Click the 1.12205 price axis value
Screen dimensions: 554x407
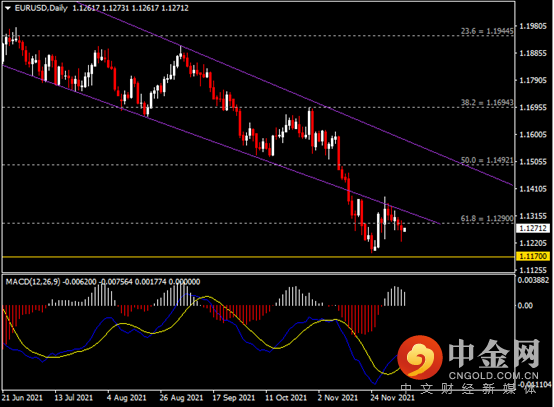tap(533, 243)
